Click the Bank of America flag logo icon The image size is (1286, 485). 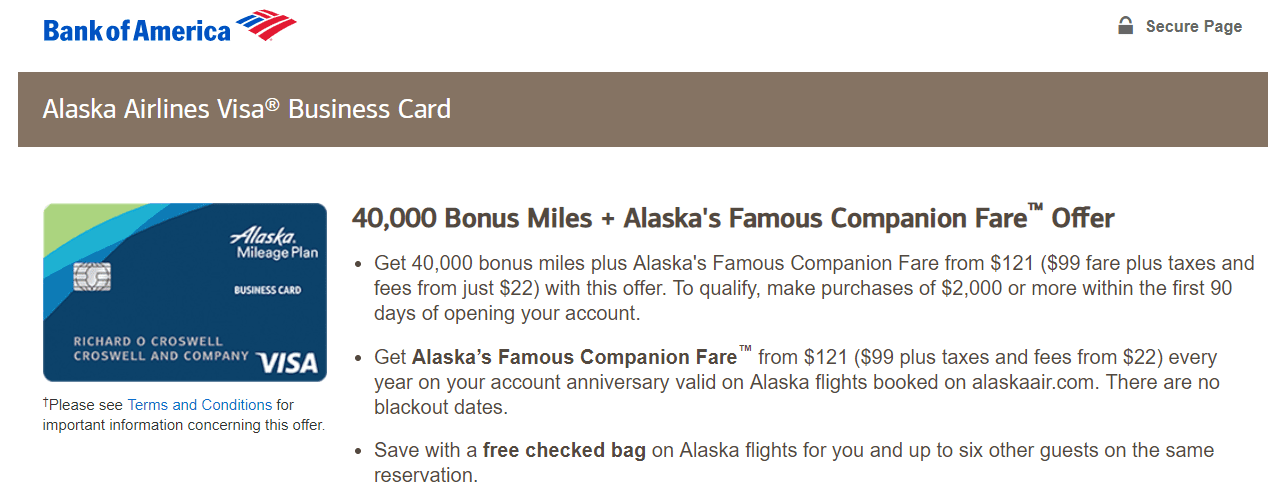pyautogui.click(x=267, y=26)
